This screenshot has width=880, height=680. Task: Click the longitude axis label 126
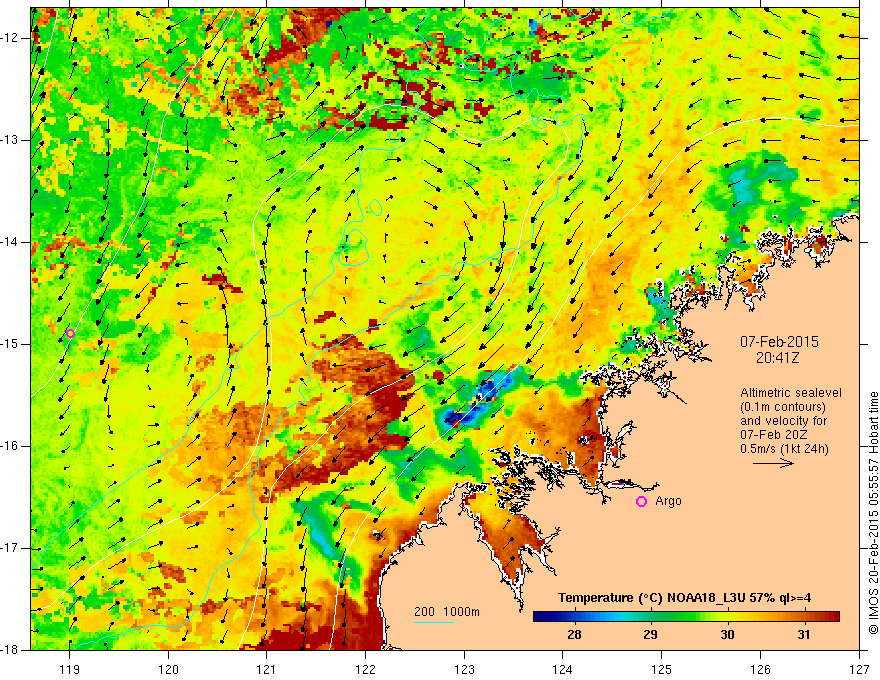tap(760, 669)
